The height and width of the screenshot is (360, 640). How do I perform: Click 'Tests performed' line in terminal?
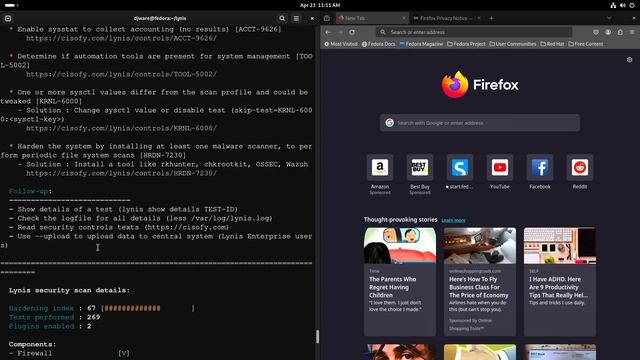[54, 317]
